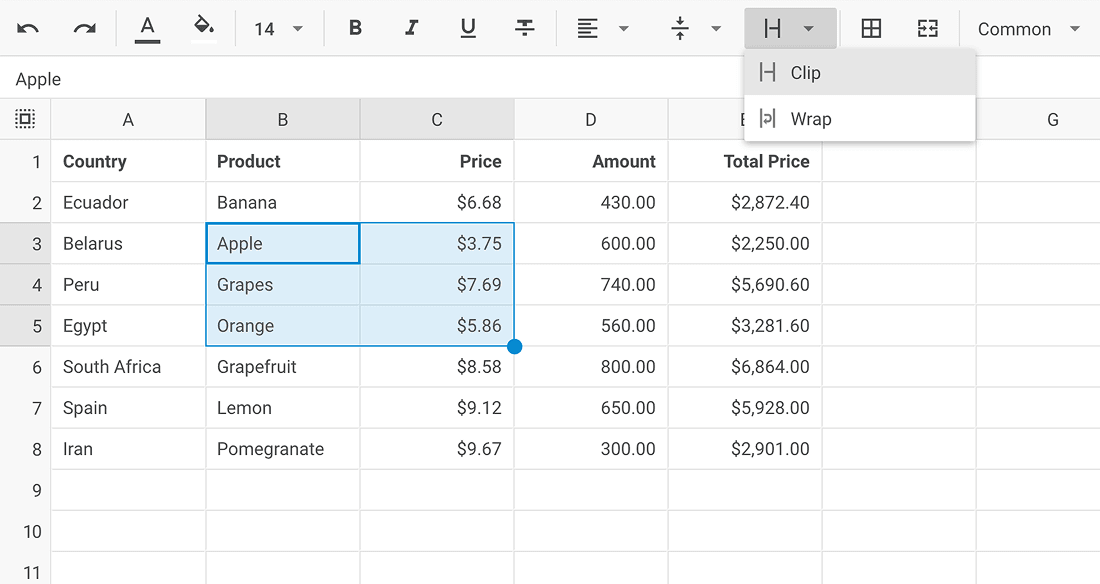Click the Total Price header cell
The height and width of the screenshot is (584, 1100).
(745, 161)
